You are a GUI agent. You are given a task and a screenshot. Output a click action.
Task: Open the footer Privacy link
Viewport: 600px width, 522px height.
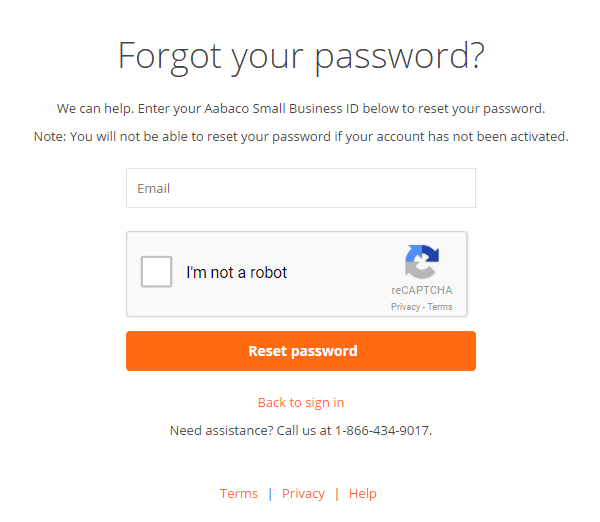(x=303, y=493)
